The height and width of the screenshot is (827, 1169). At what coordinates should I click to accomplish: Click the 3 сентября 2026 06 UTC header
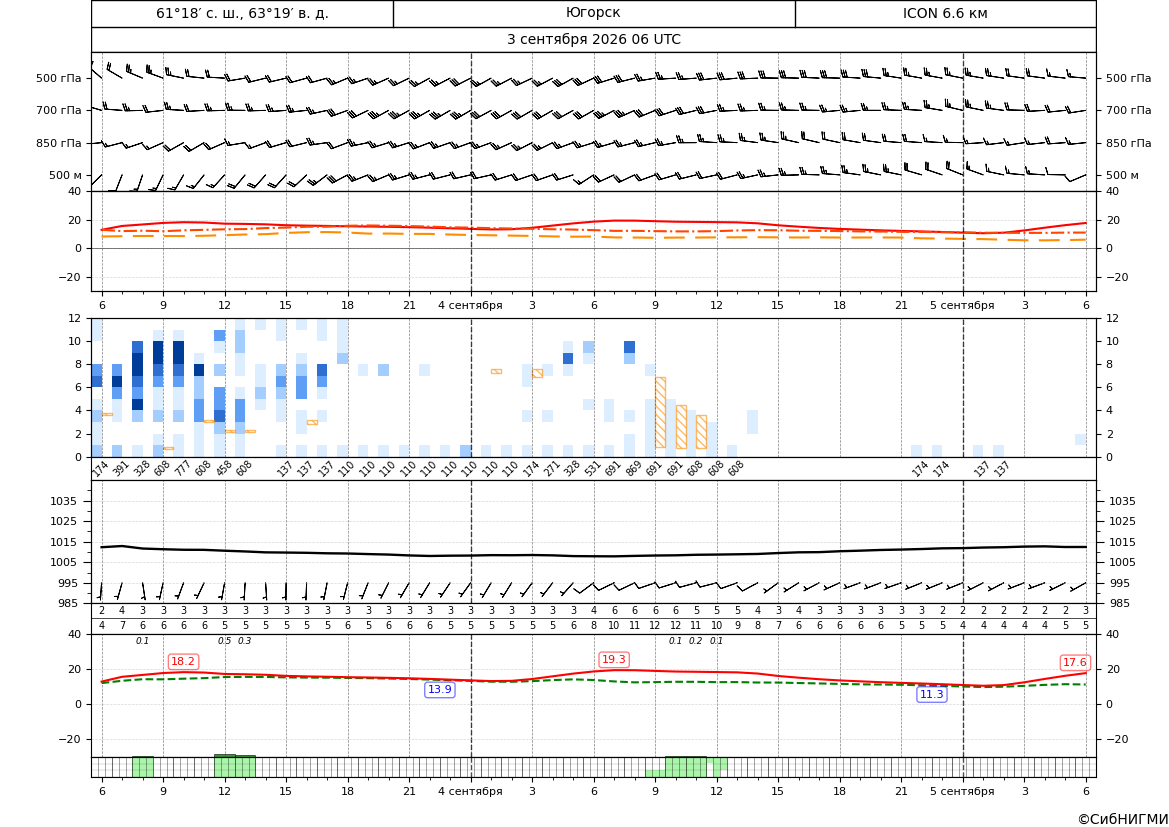(593, 40)
